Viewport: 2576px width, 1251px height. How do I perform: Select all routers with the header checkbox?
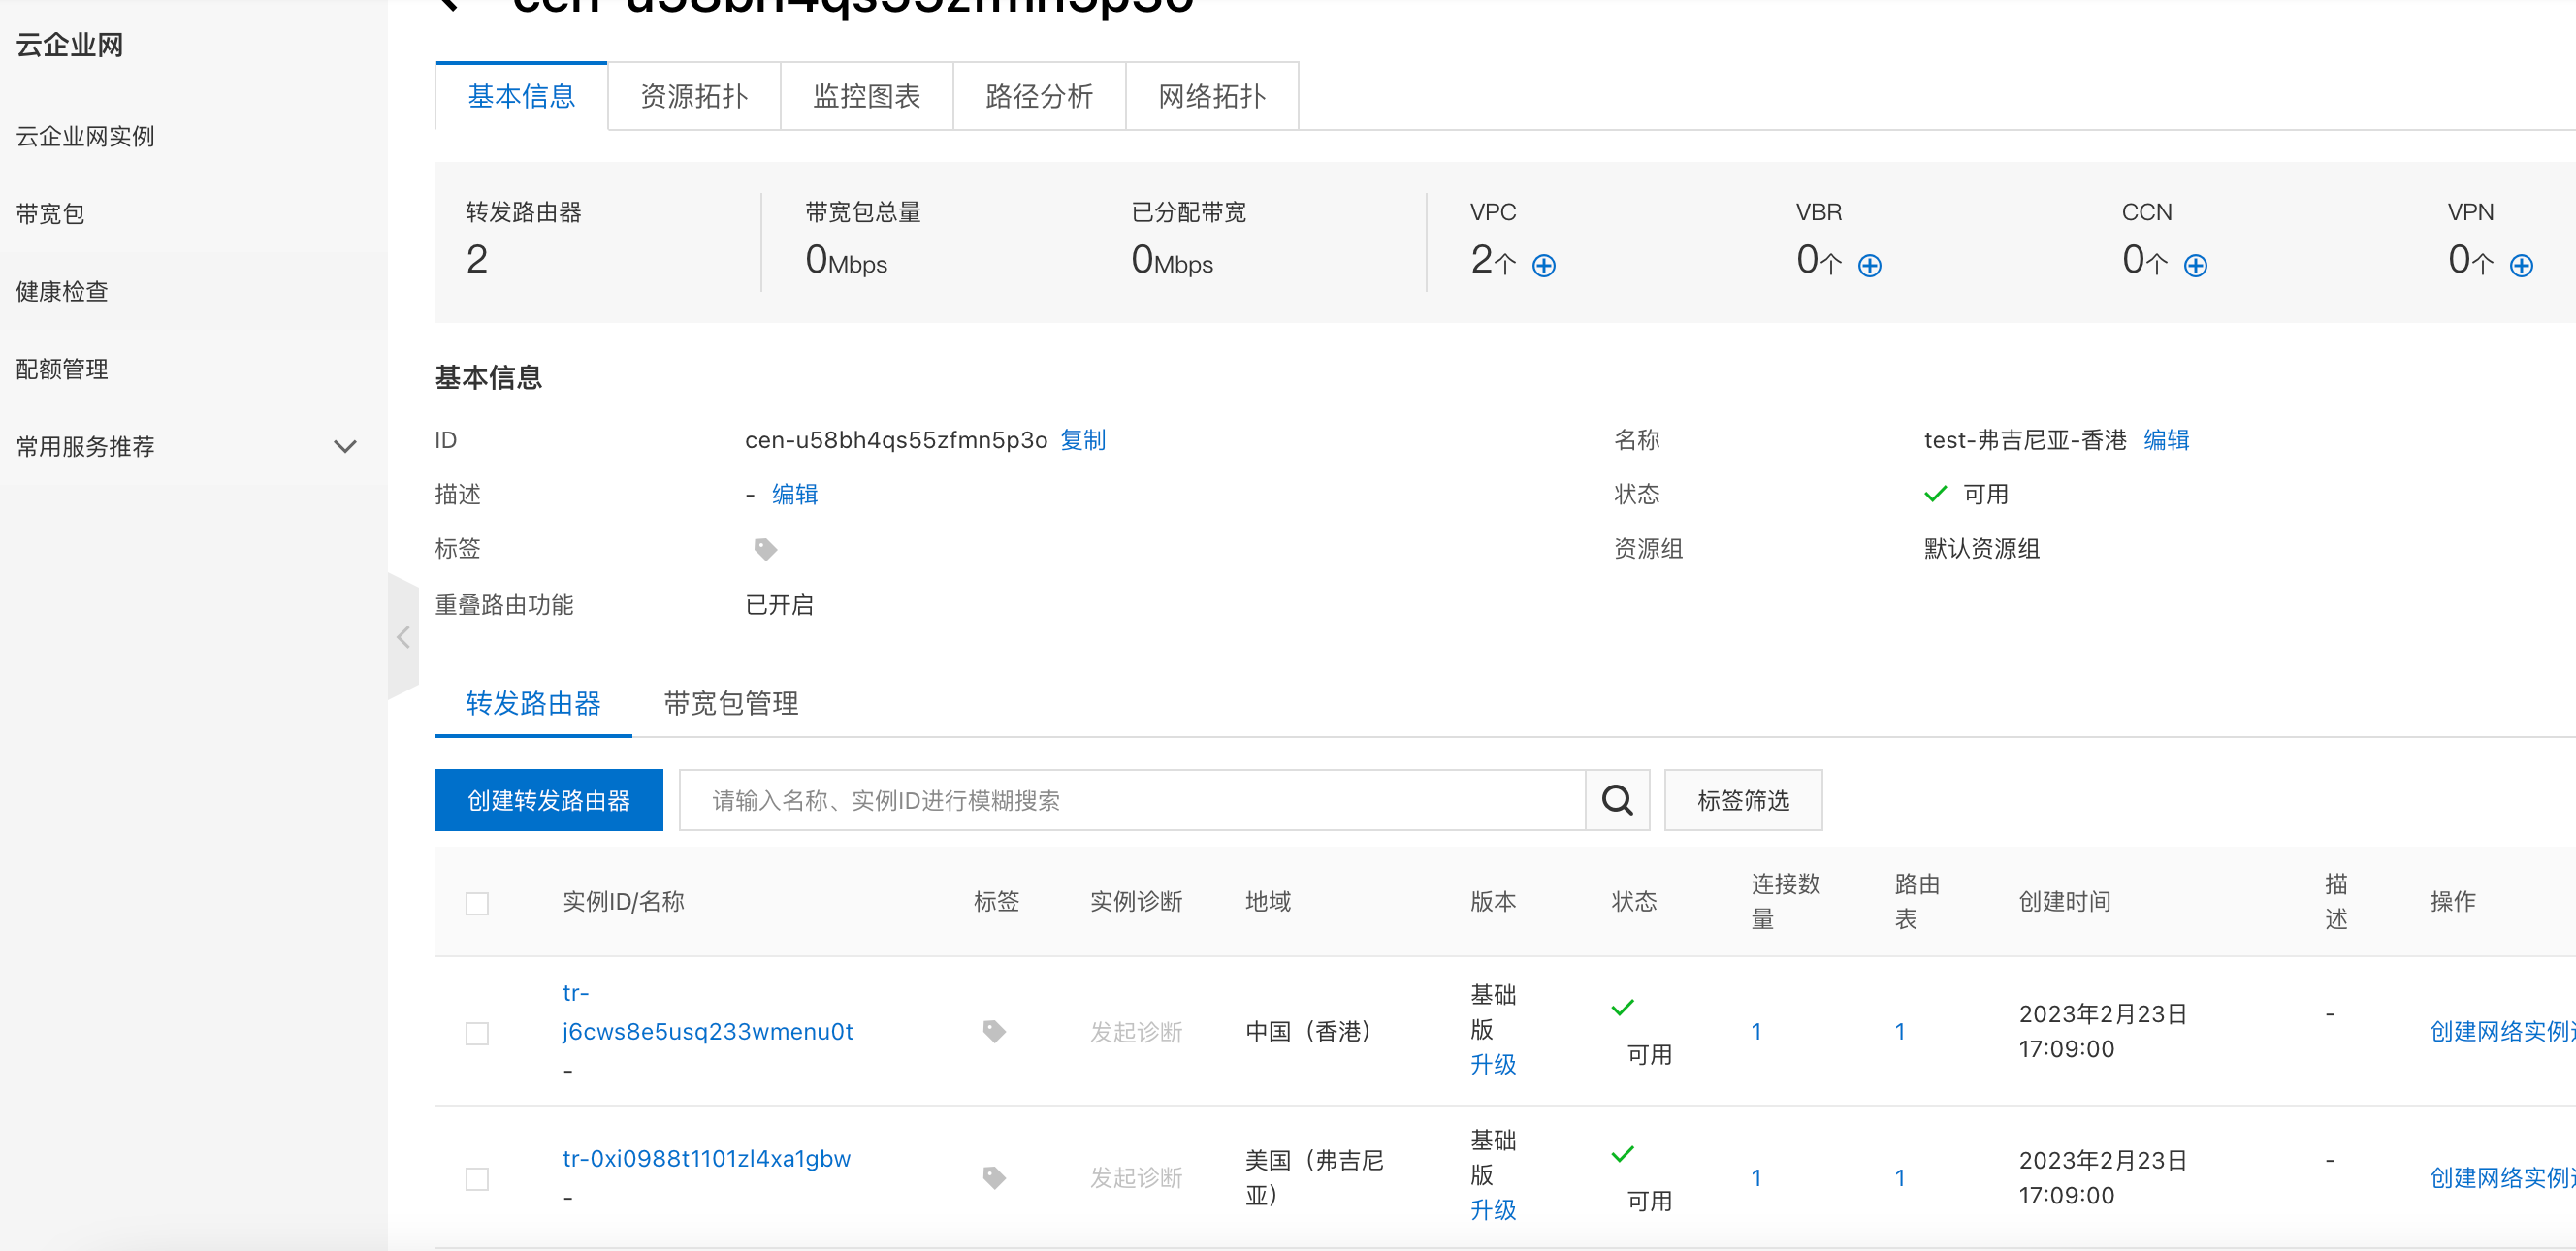point(477,903)
